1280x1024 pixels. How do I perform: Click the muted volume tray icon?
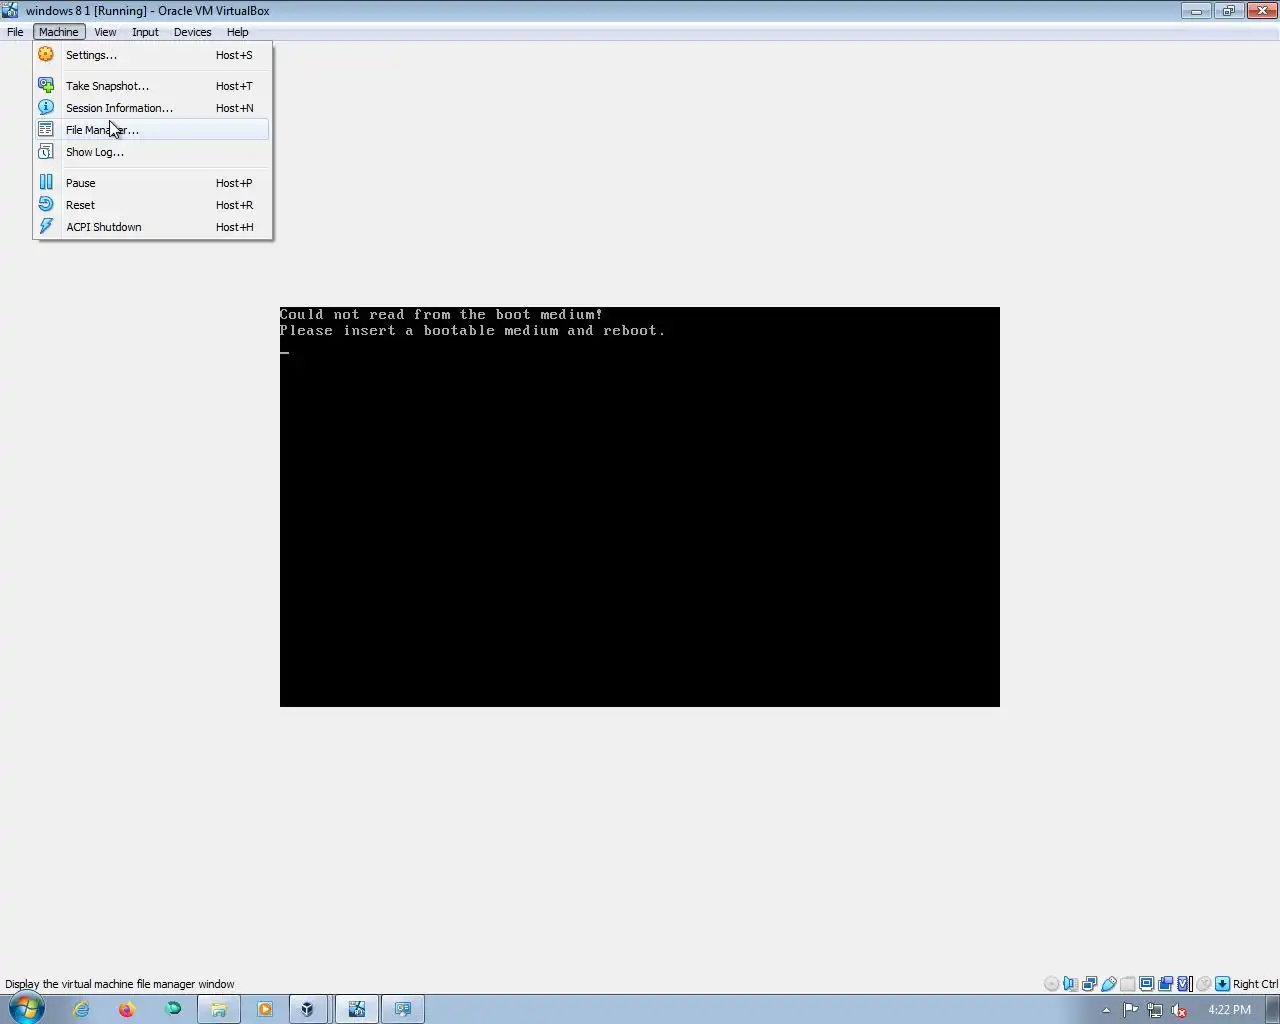coord(1180,1010)
